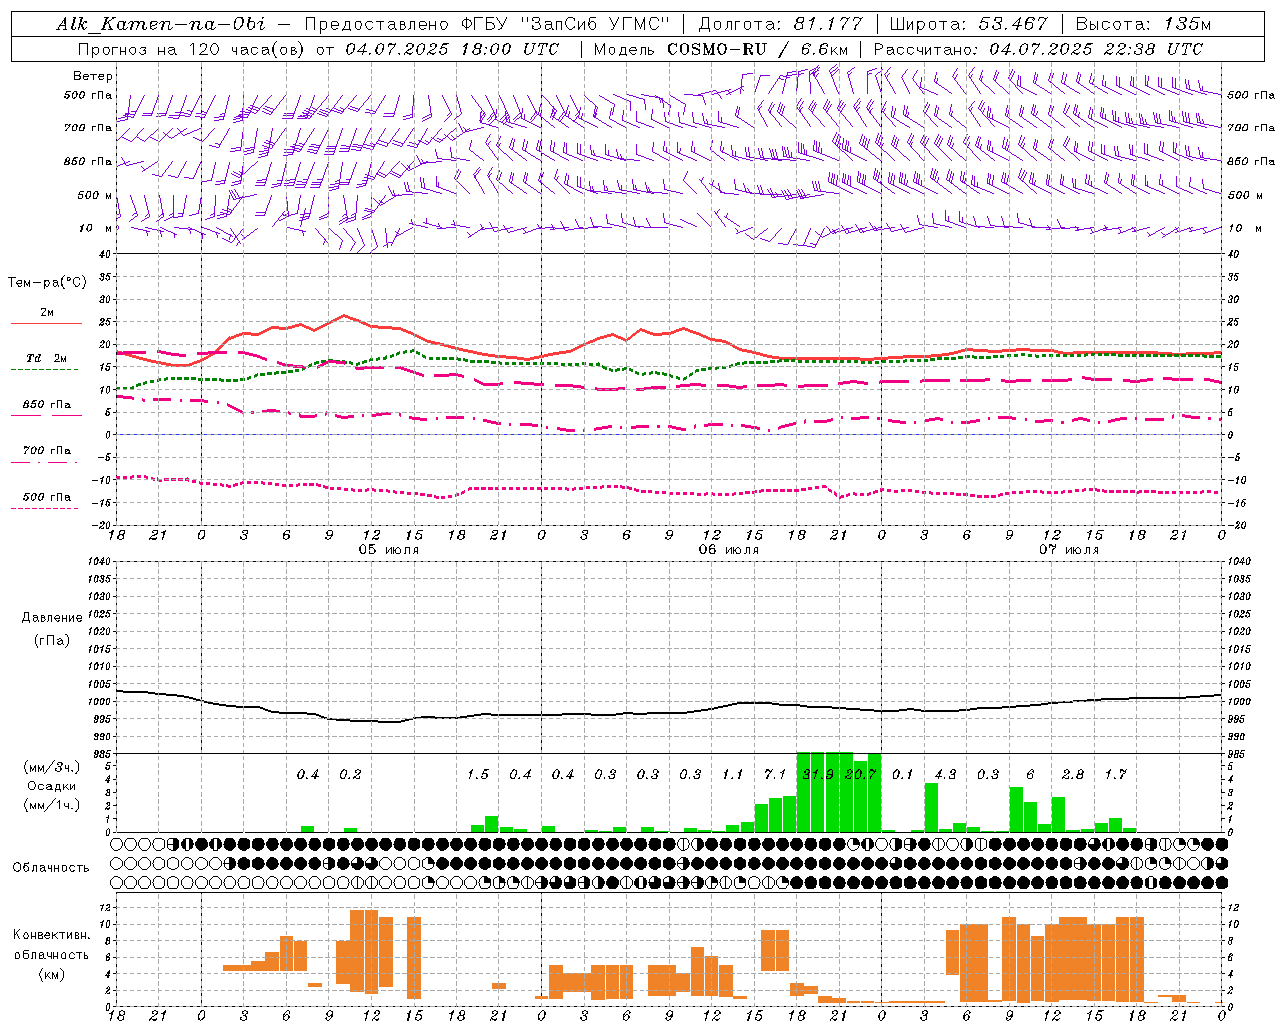The image size is (1280, 1024).
Task: Click the 07 июля date label
Action: coord(1069,550)
